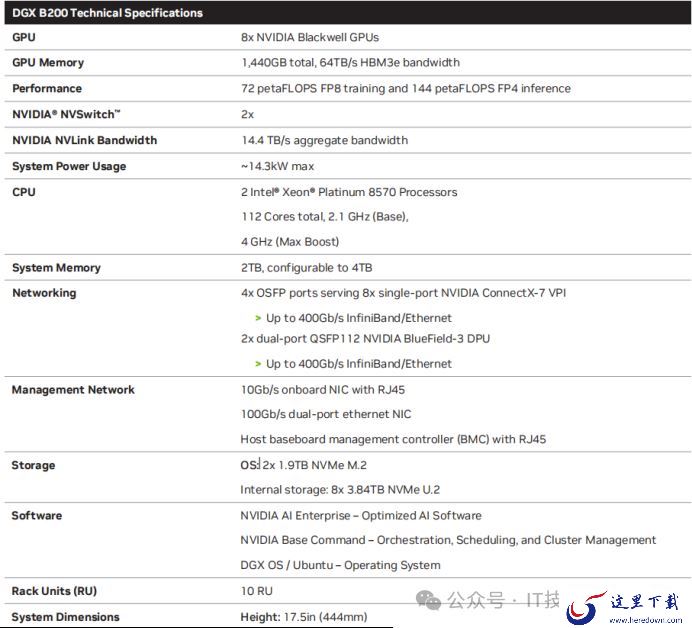Click 2TB, configurable to 4TB value

[x=307, y=268]
